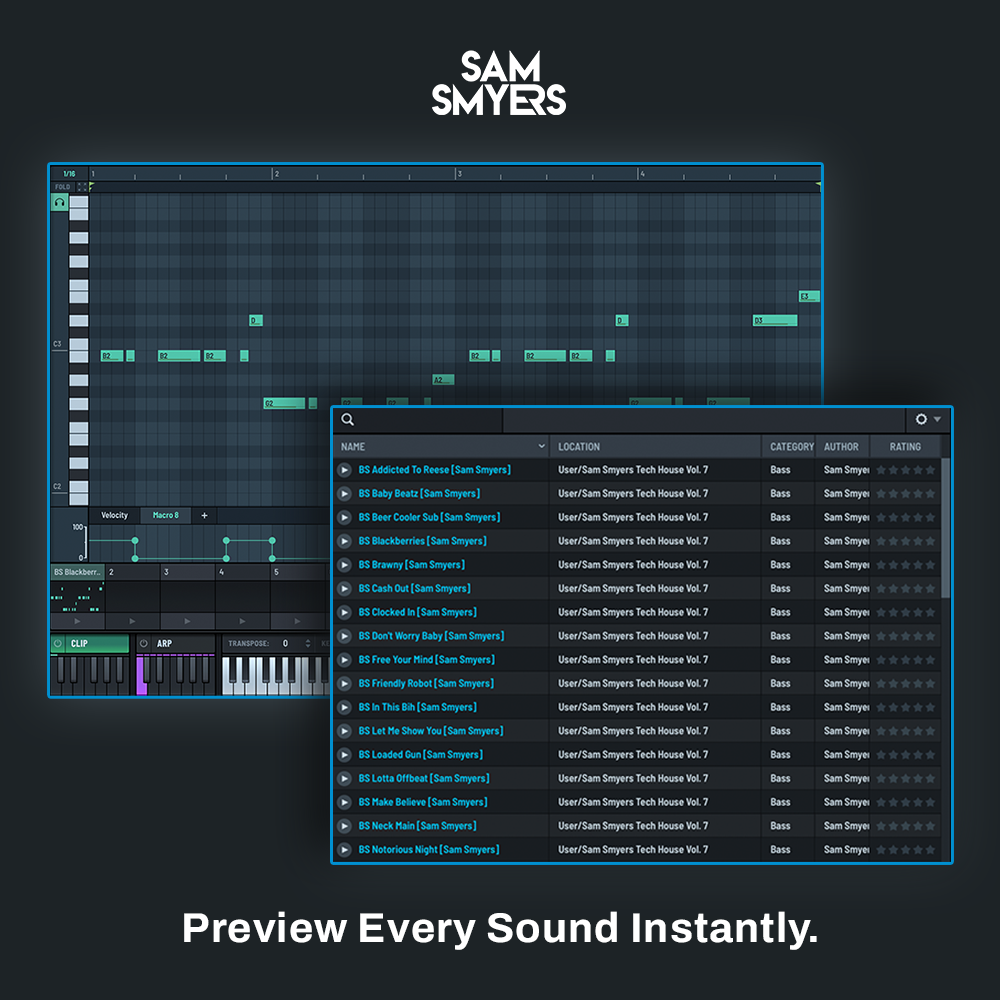Viewport: 1000px width, 1000px height.
Task: Preview BS Friendly Robot with its play icon
Action: tap(344, 684)
